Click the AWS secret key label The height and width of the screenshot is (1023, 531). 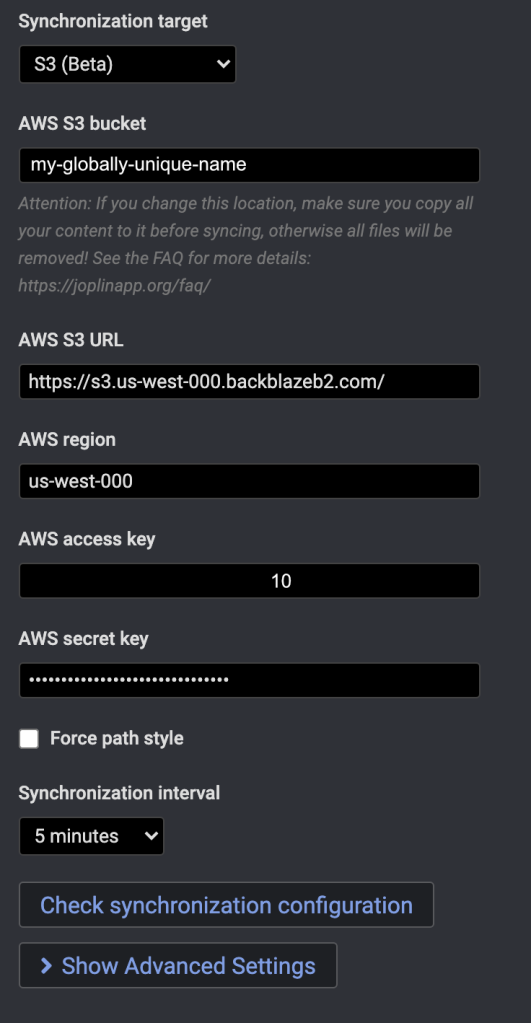(83, 638)
